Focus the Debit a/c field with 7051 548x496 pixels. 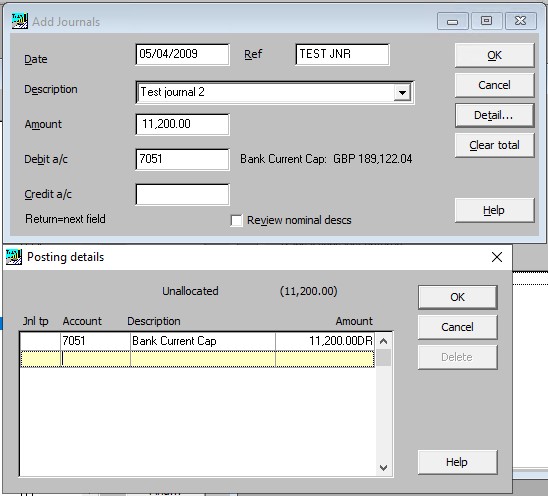(x=182, y=159)
